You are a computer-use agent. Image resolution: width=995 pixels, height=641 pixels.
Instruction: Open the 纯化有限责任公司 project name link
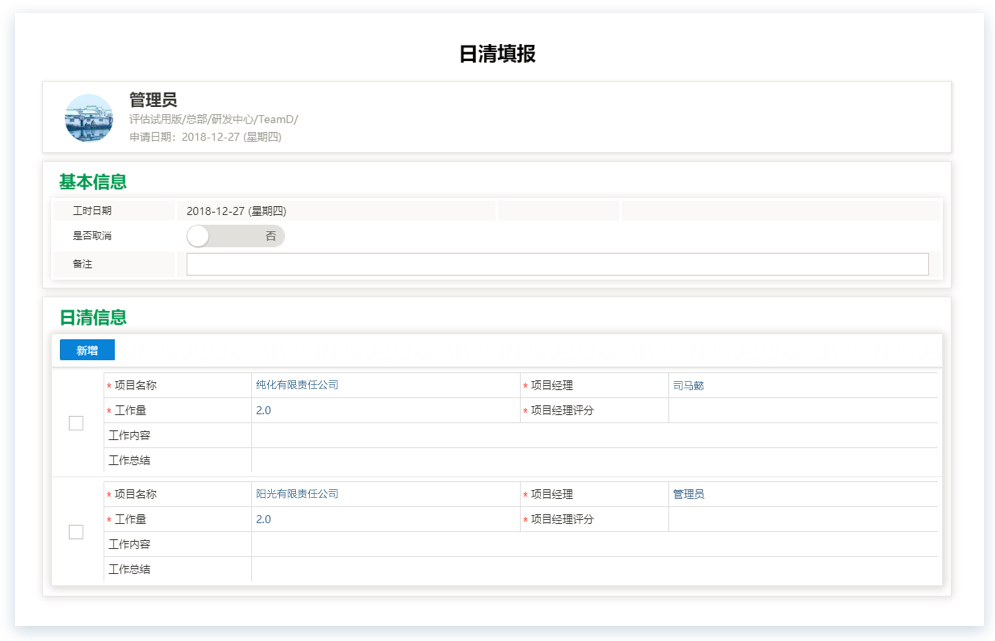297,385
